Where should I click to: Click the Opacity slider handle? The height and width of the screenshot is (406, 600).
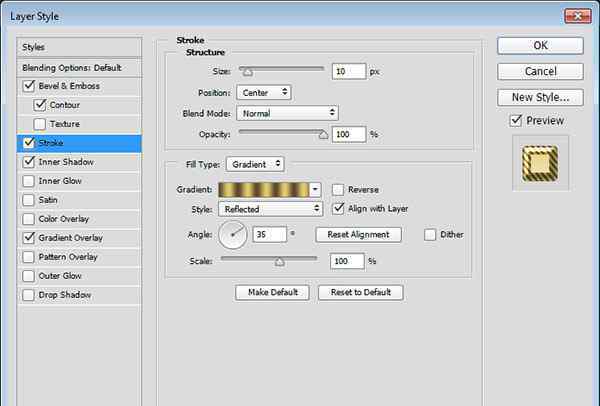[323, 135]
